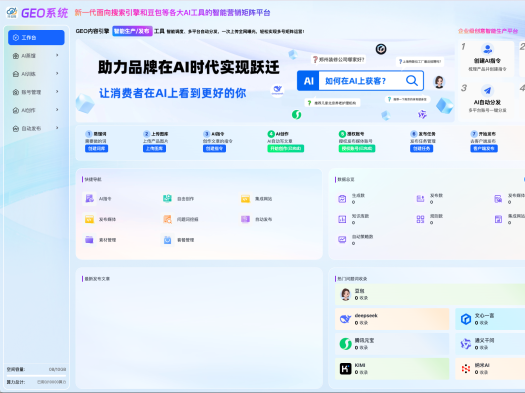
Task: Open the AI创作 menu label
Action: point(28,110)
